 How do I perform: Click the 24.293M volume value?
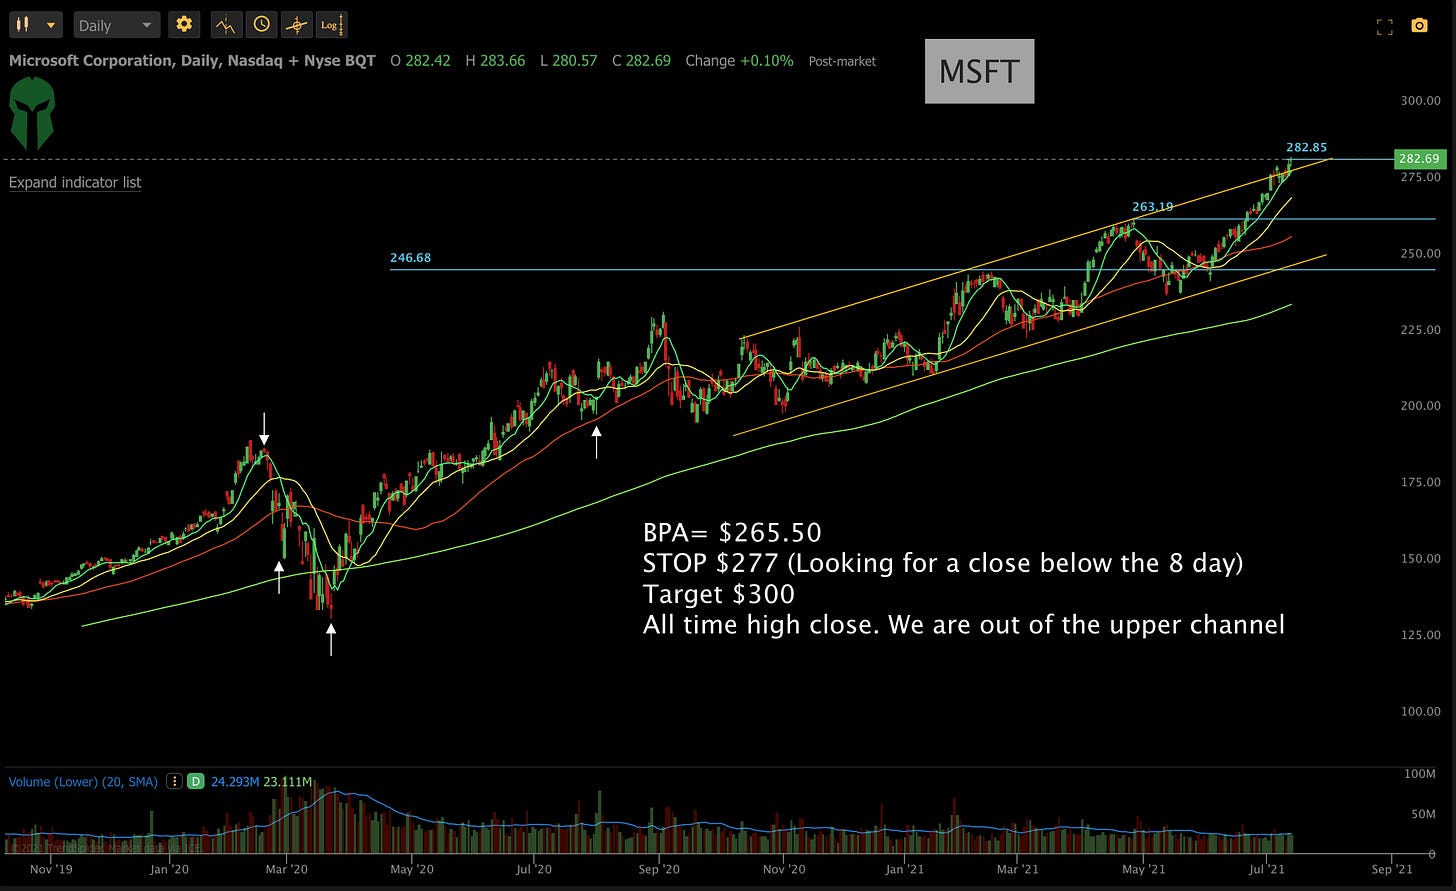(233, 782)
